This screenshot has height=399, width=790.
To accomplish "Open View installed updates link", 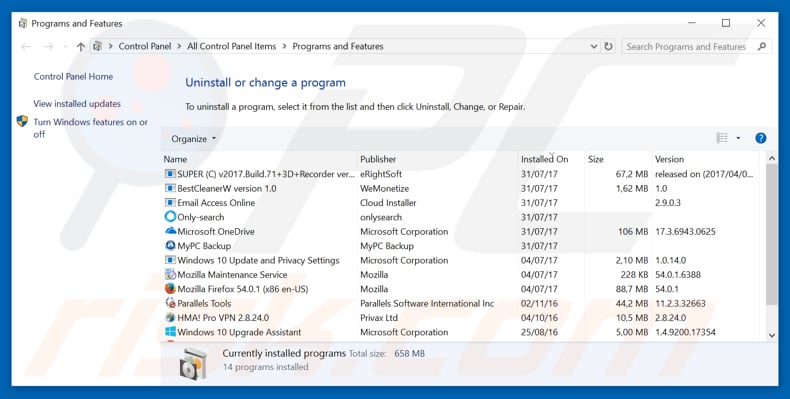I will pyautogui.click(x=77, y=104).
